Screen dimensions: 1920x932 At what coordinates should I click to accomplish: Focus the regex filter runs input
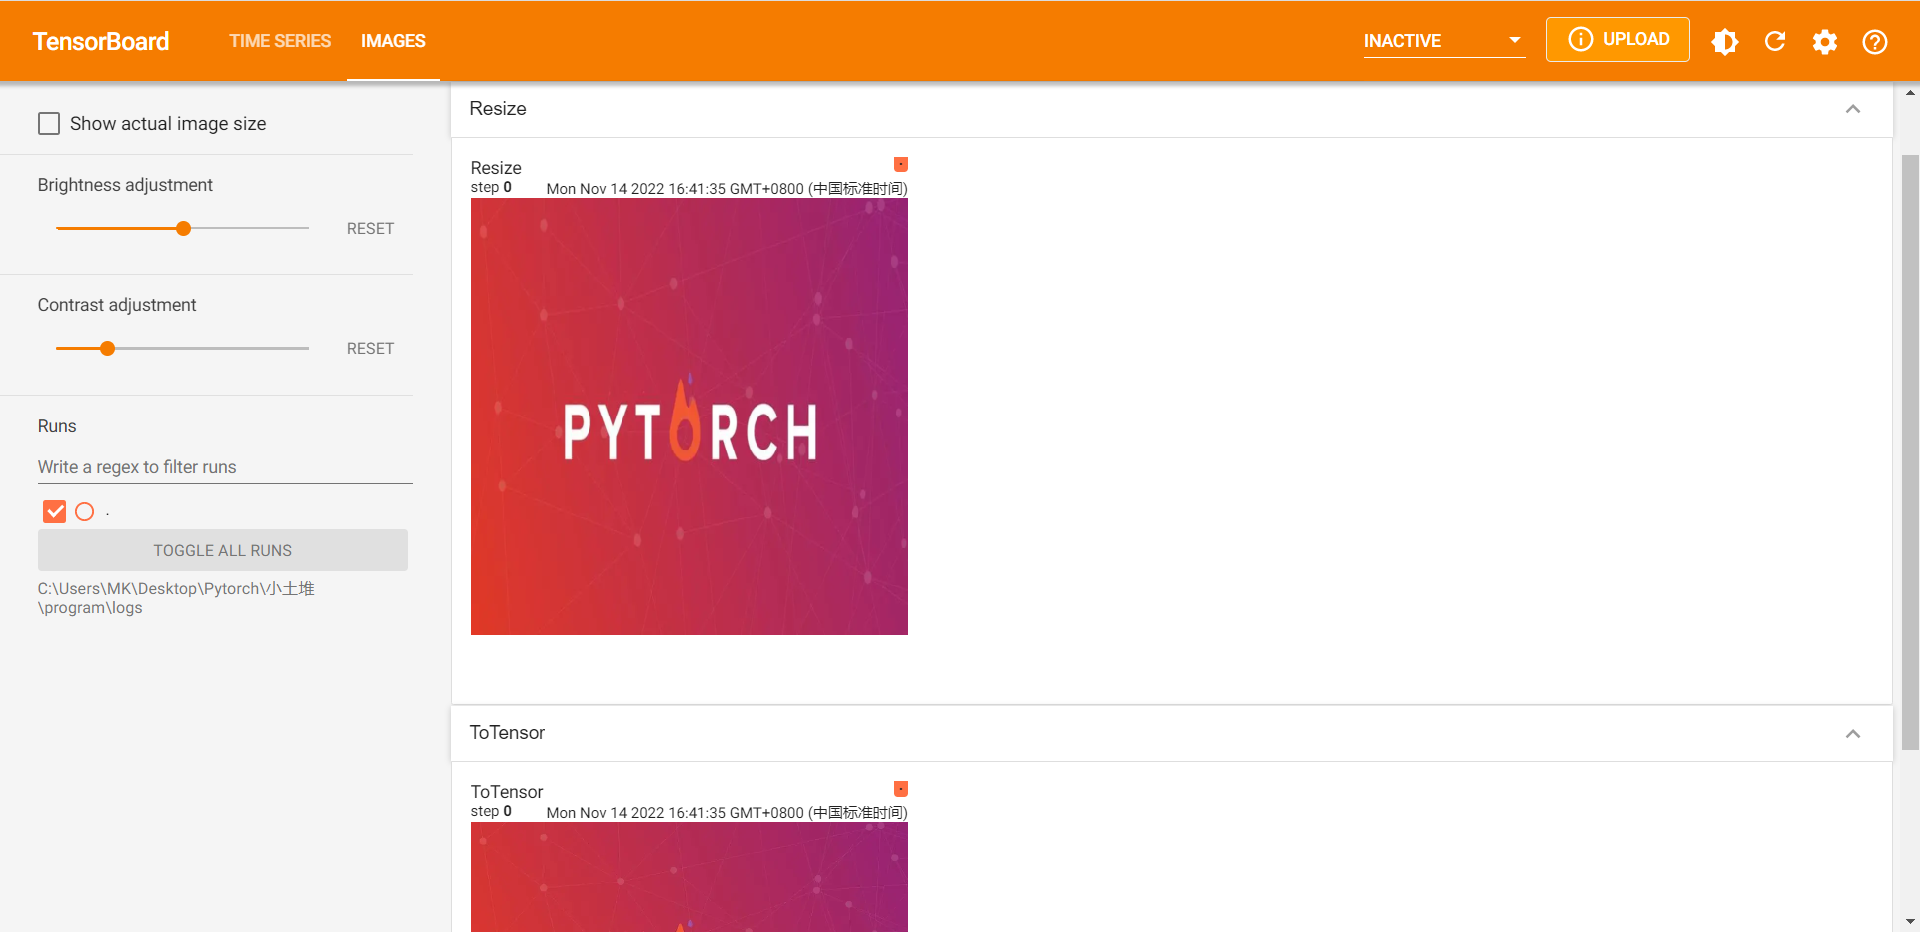click(225, 467)
